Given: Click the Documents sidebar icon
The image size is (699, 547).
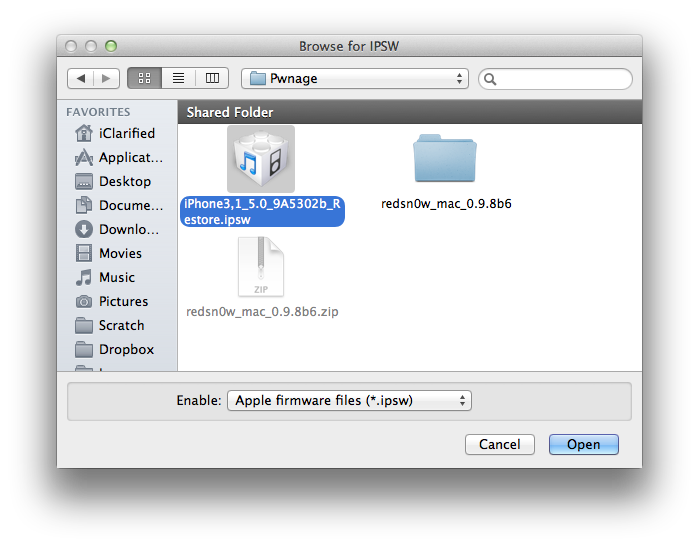Looking at the screenshot, I should 84,205.
